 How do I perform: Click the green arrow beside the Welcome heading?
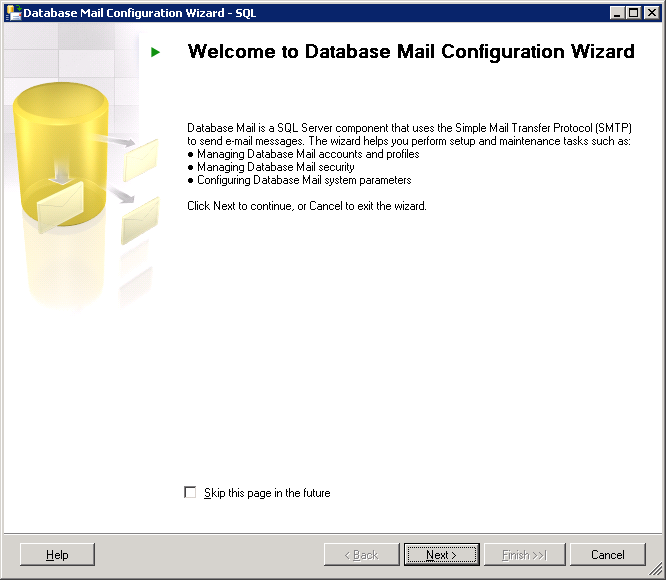155,52
